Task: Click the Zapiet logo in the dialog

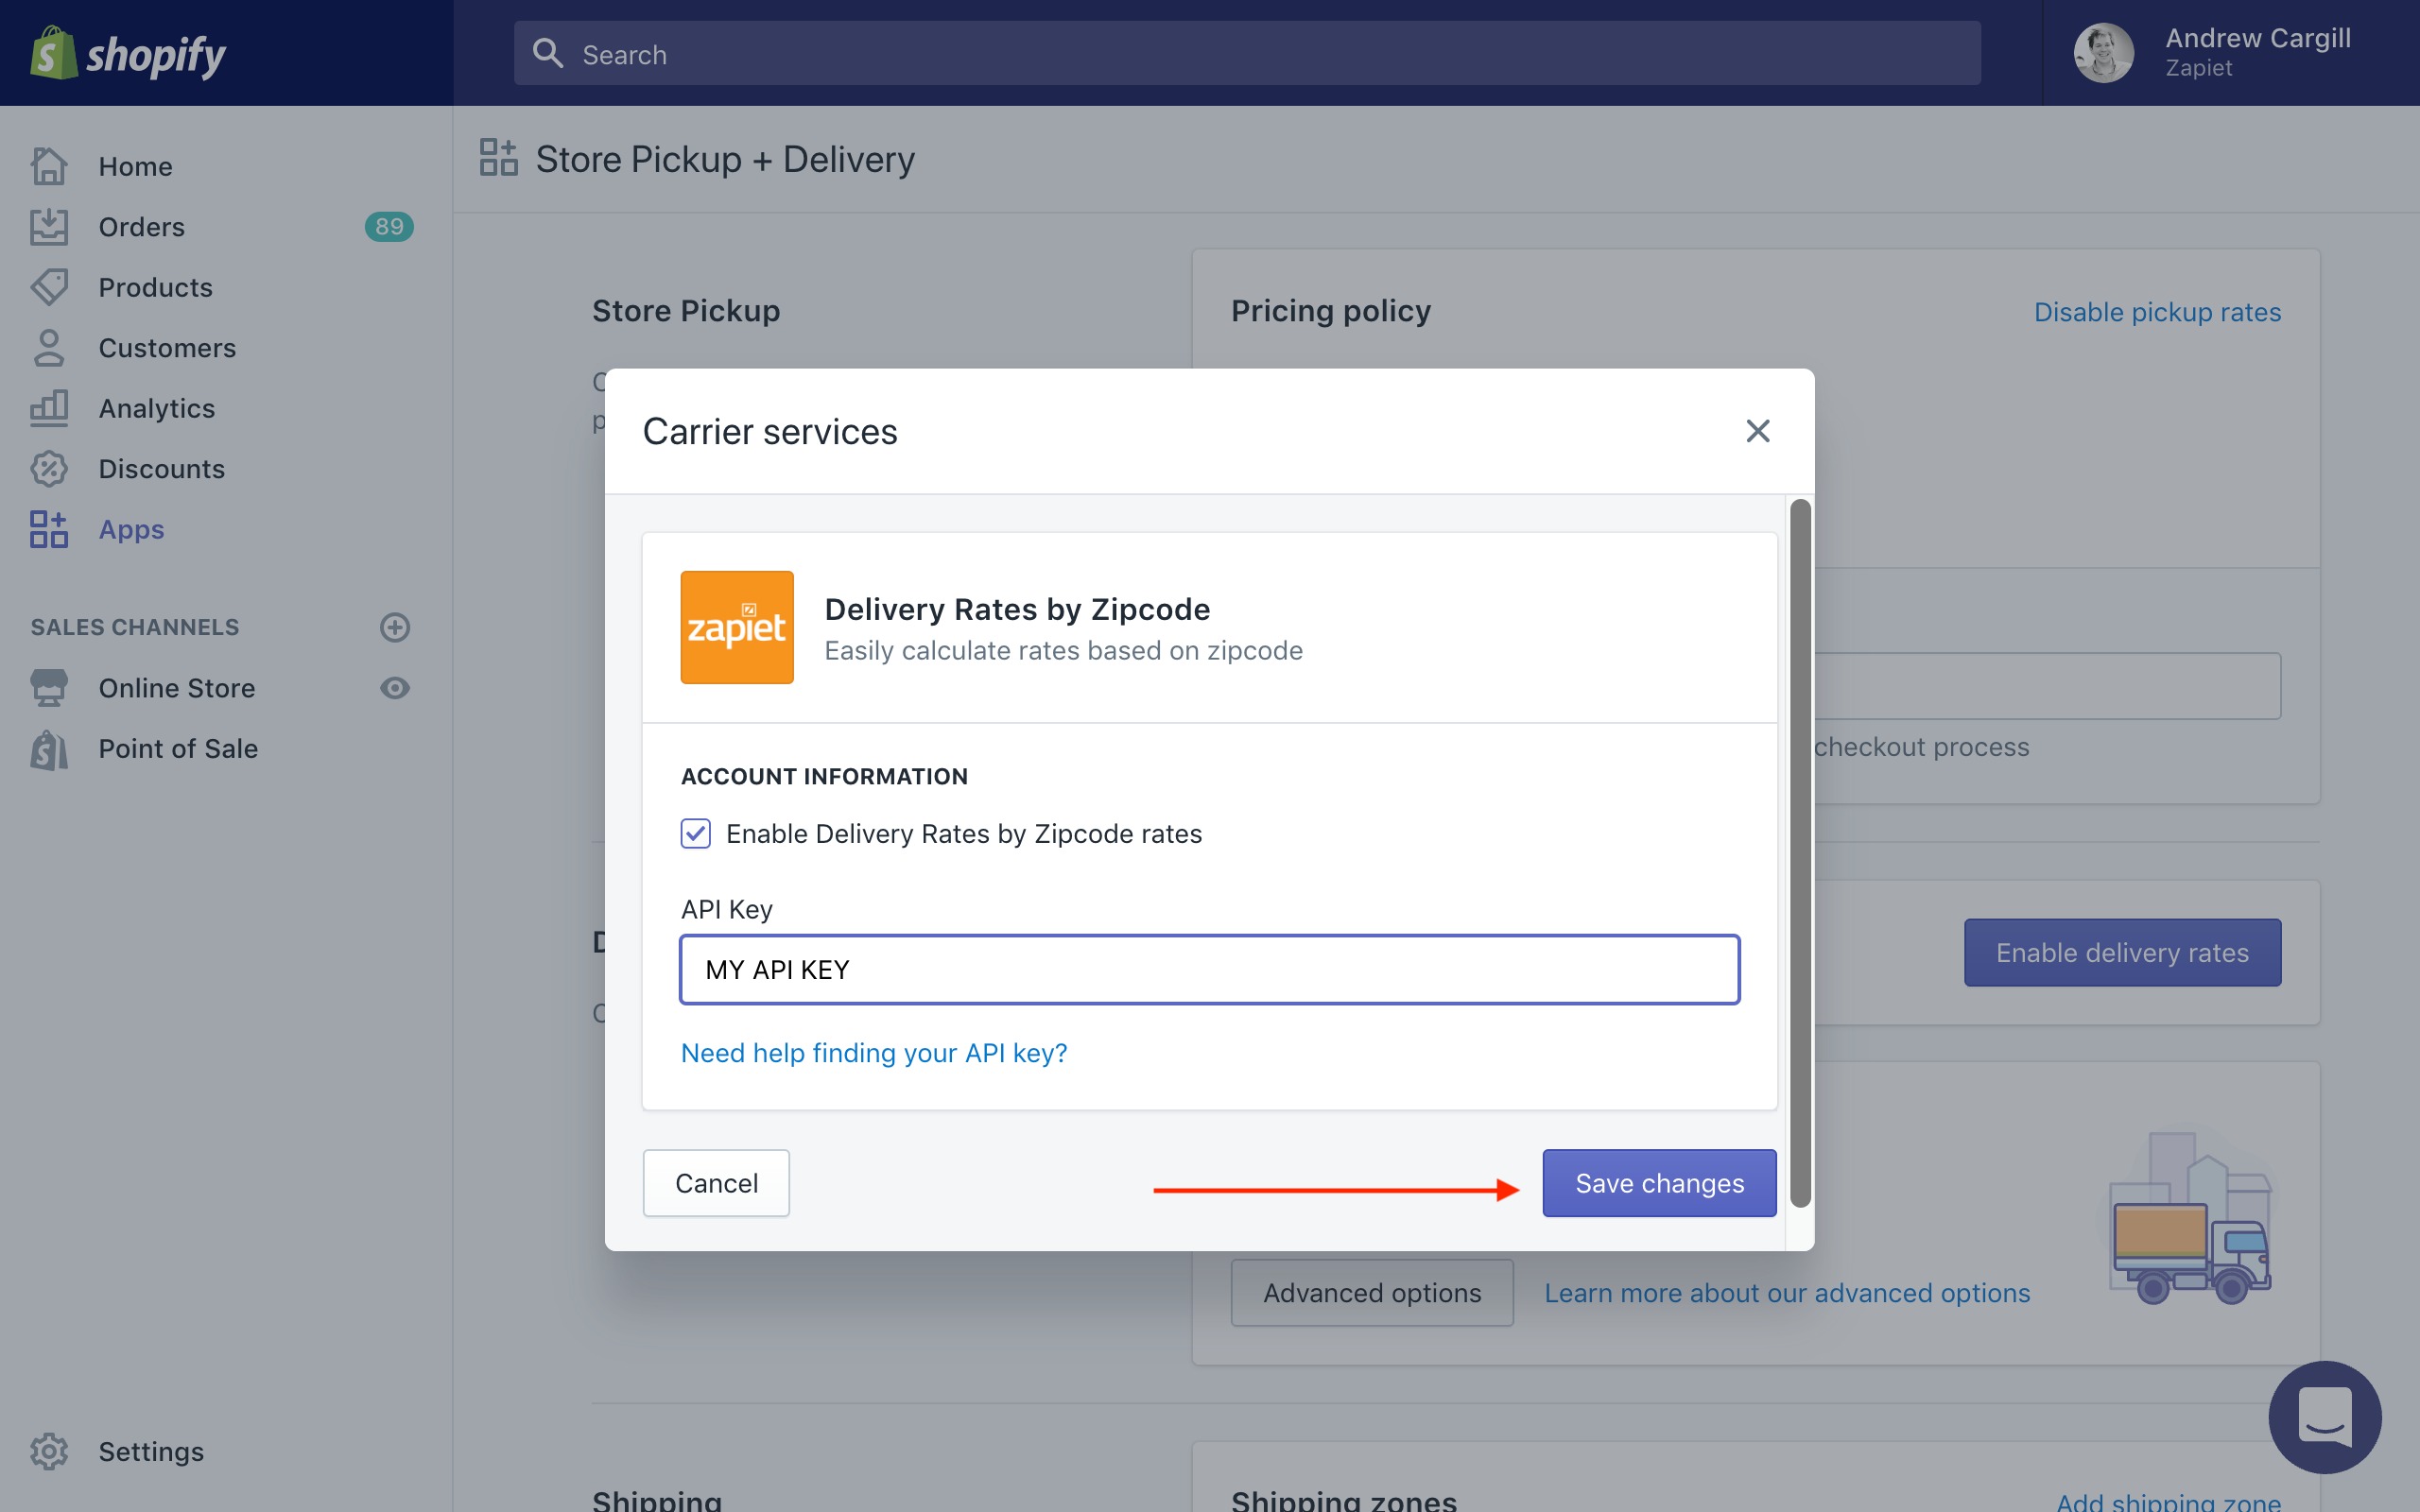Action: [x=737, y=627]
